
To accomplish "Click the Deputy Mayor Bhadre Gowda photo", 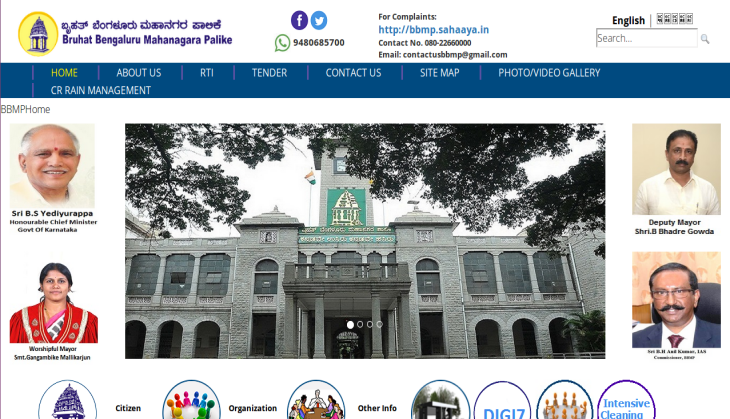I will 676,169.
